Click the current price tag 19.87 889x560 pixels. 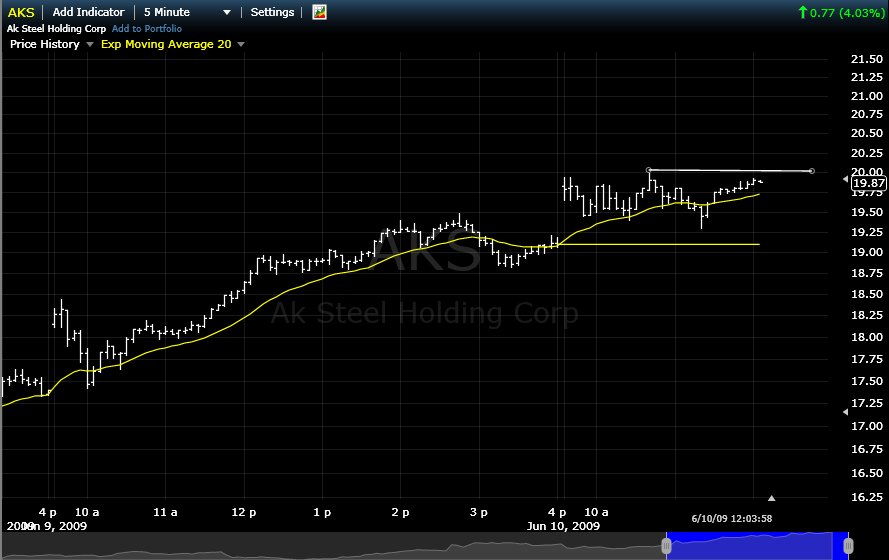coord(869,183)
